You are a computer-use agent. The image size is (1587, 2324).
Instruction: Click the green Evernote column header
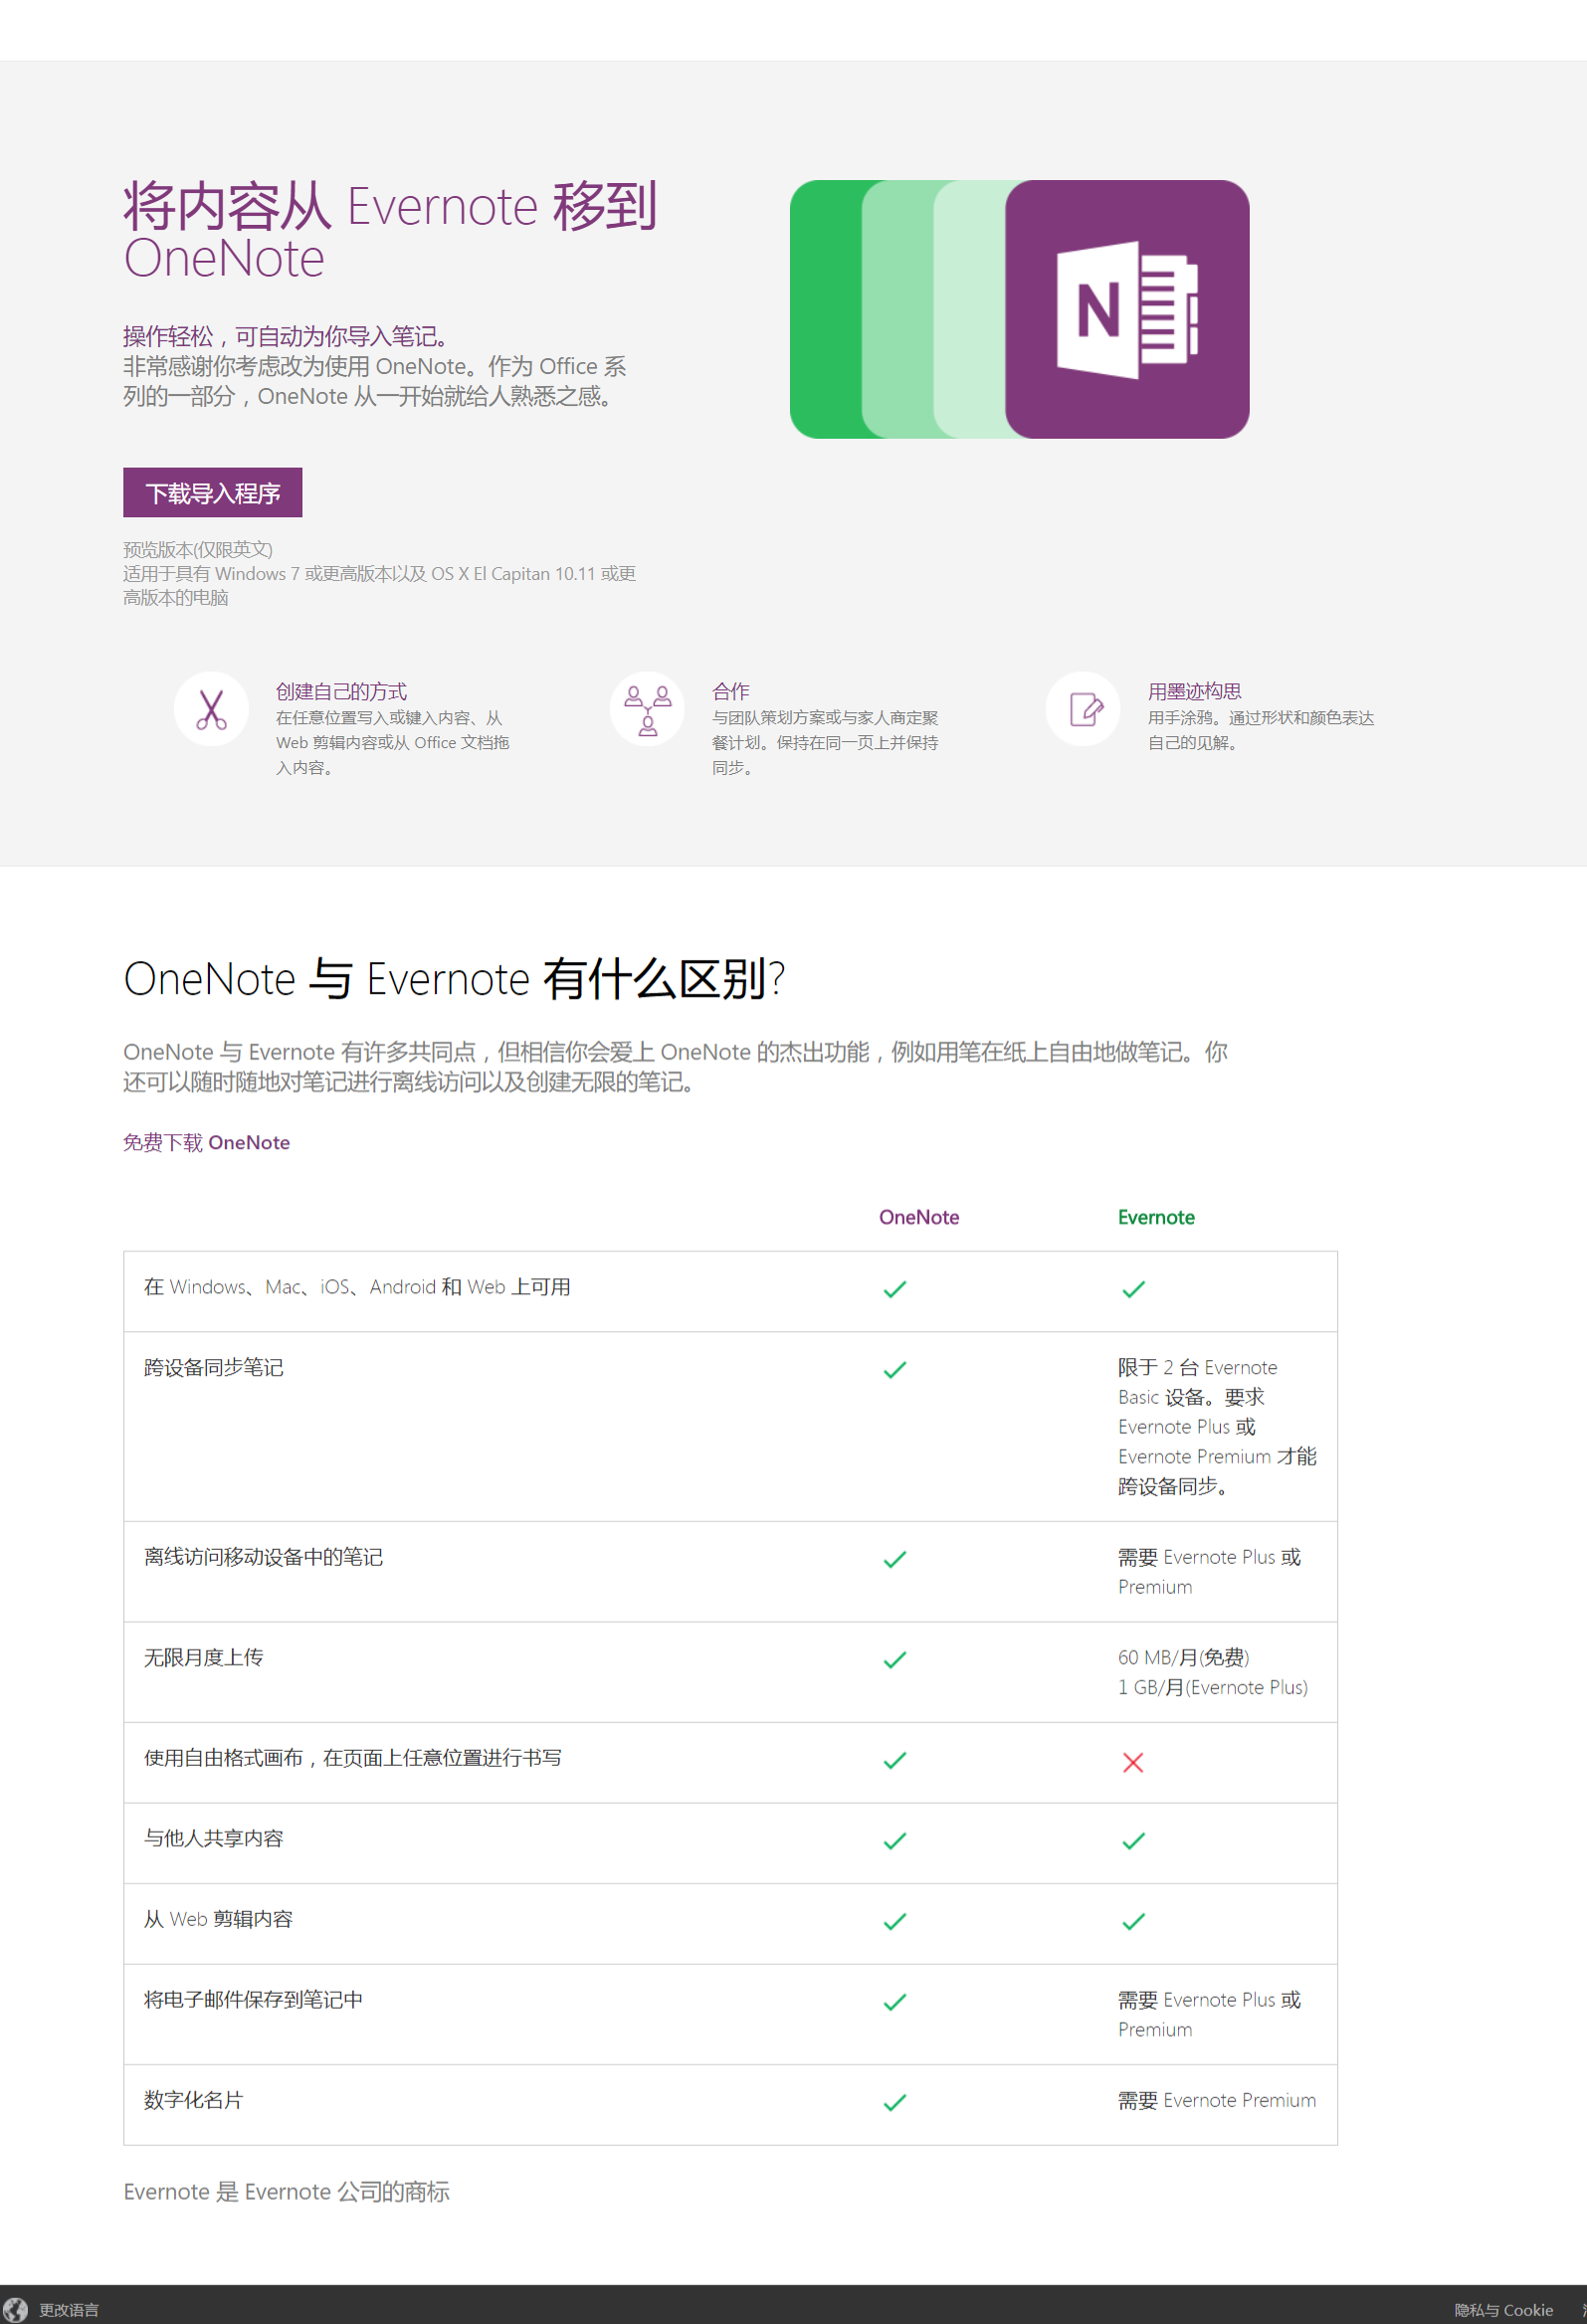click(x=1155, y=1217)
